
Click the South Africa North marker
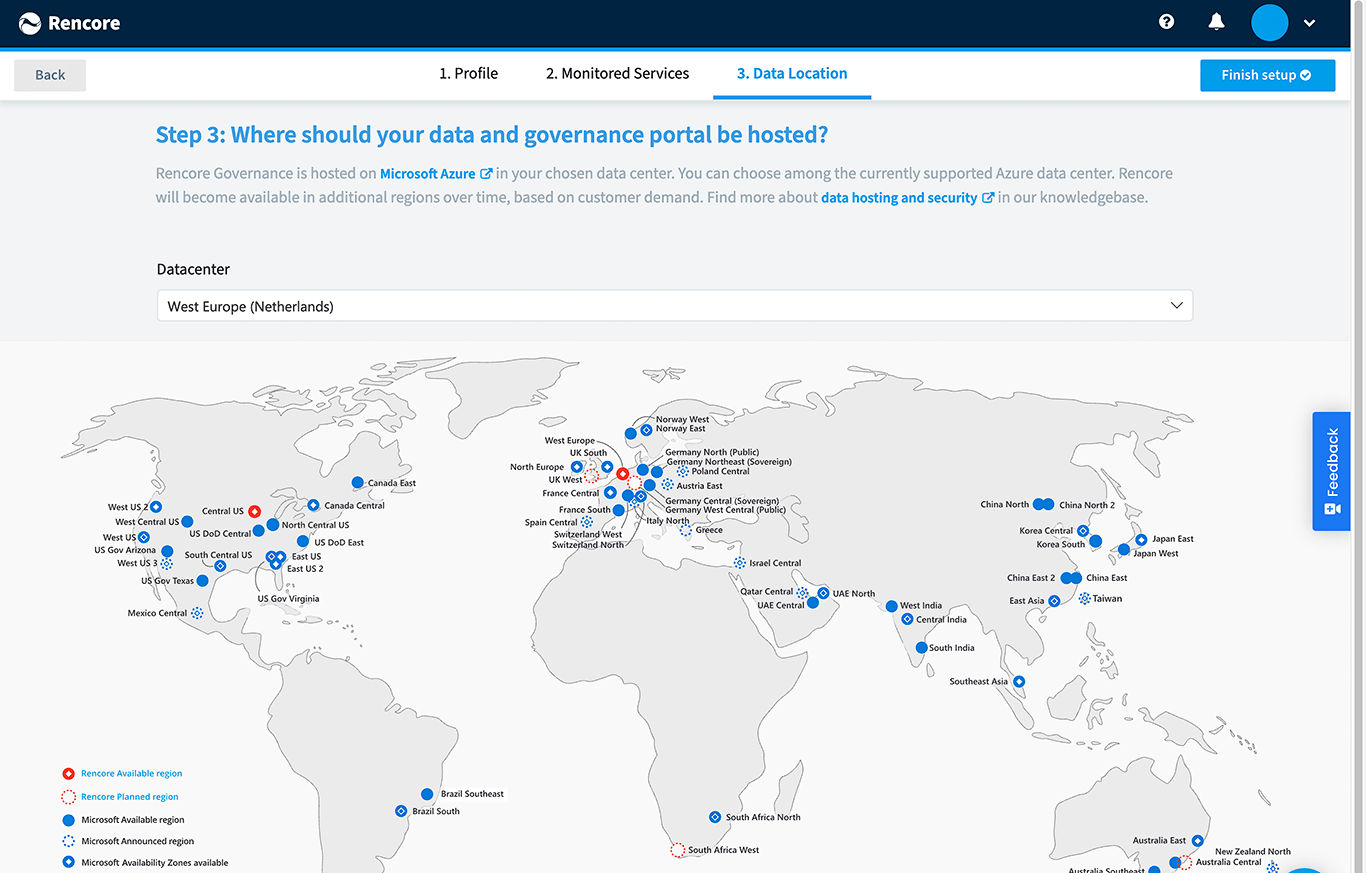(715, 817)
